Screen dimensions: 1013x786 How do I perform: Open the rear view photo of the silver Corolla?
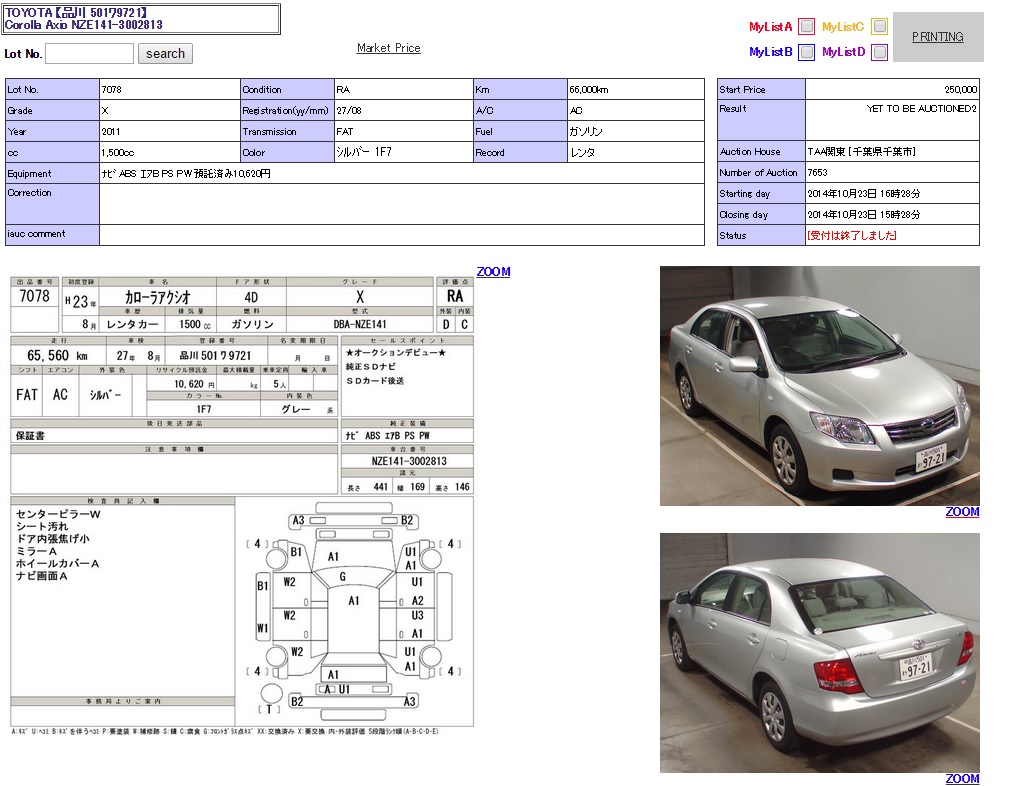pyautogui.click(x=819, y=652)
